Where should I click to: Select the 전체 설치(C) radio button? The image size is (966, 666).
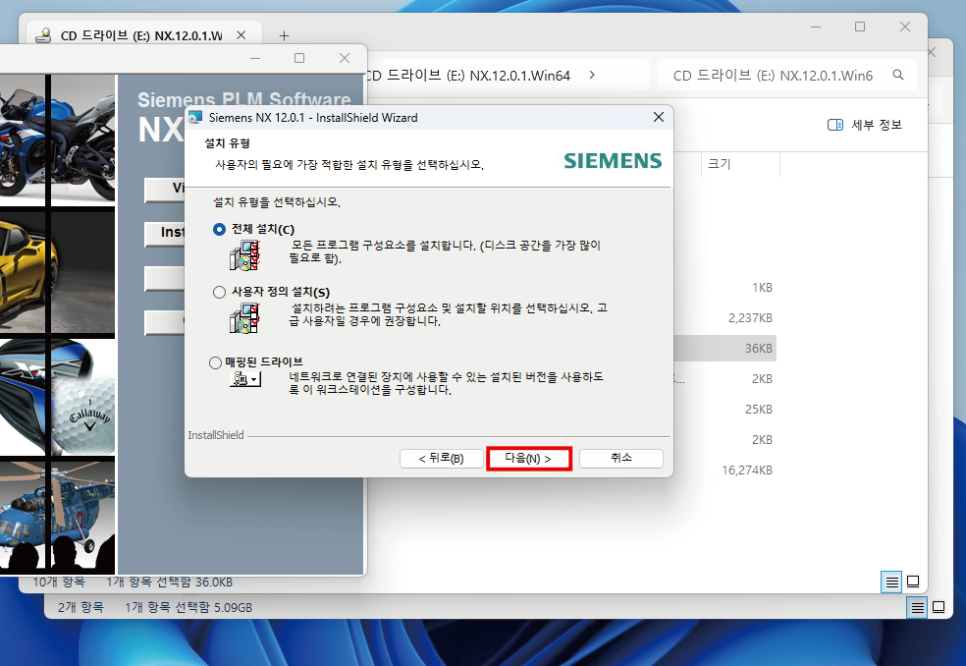219,229
